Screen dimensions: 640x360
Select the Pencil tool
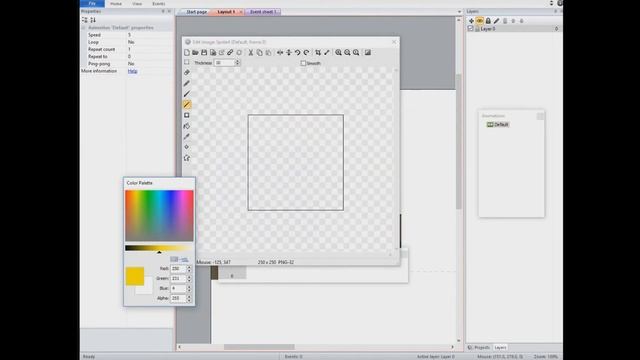click(187, 83)
